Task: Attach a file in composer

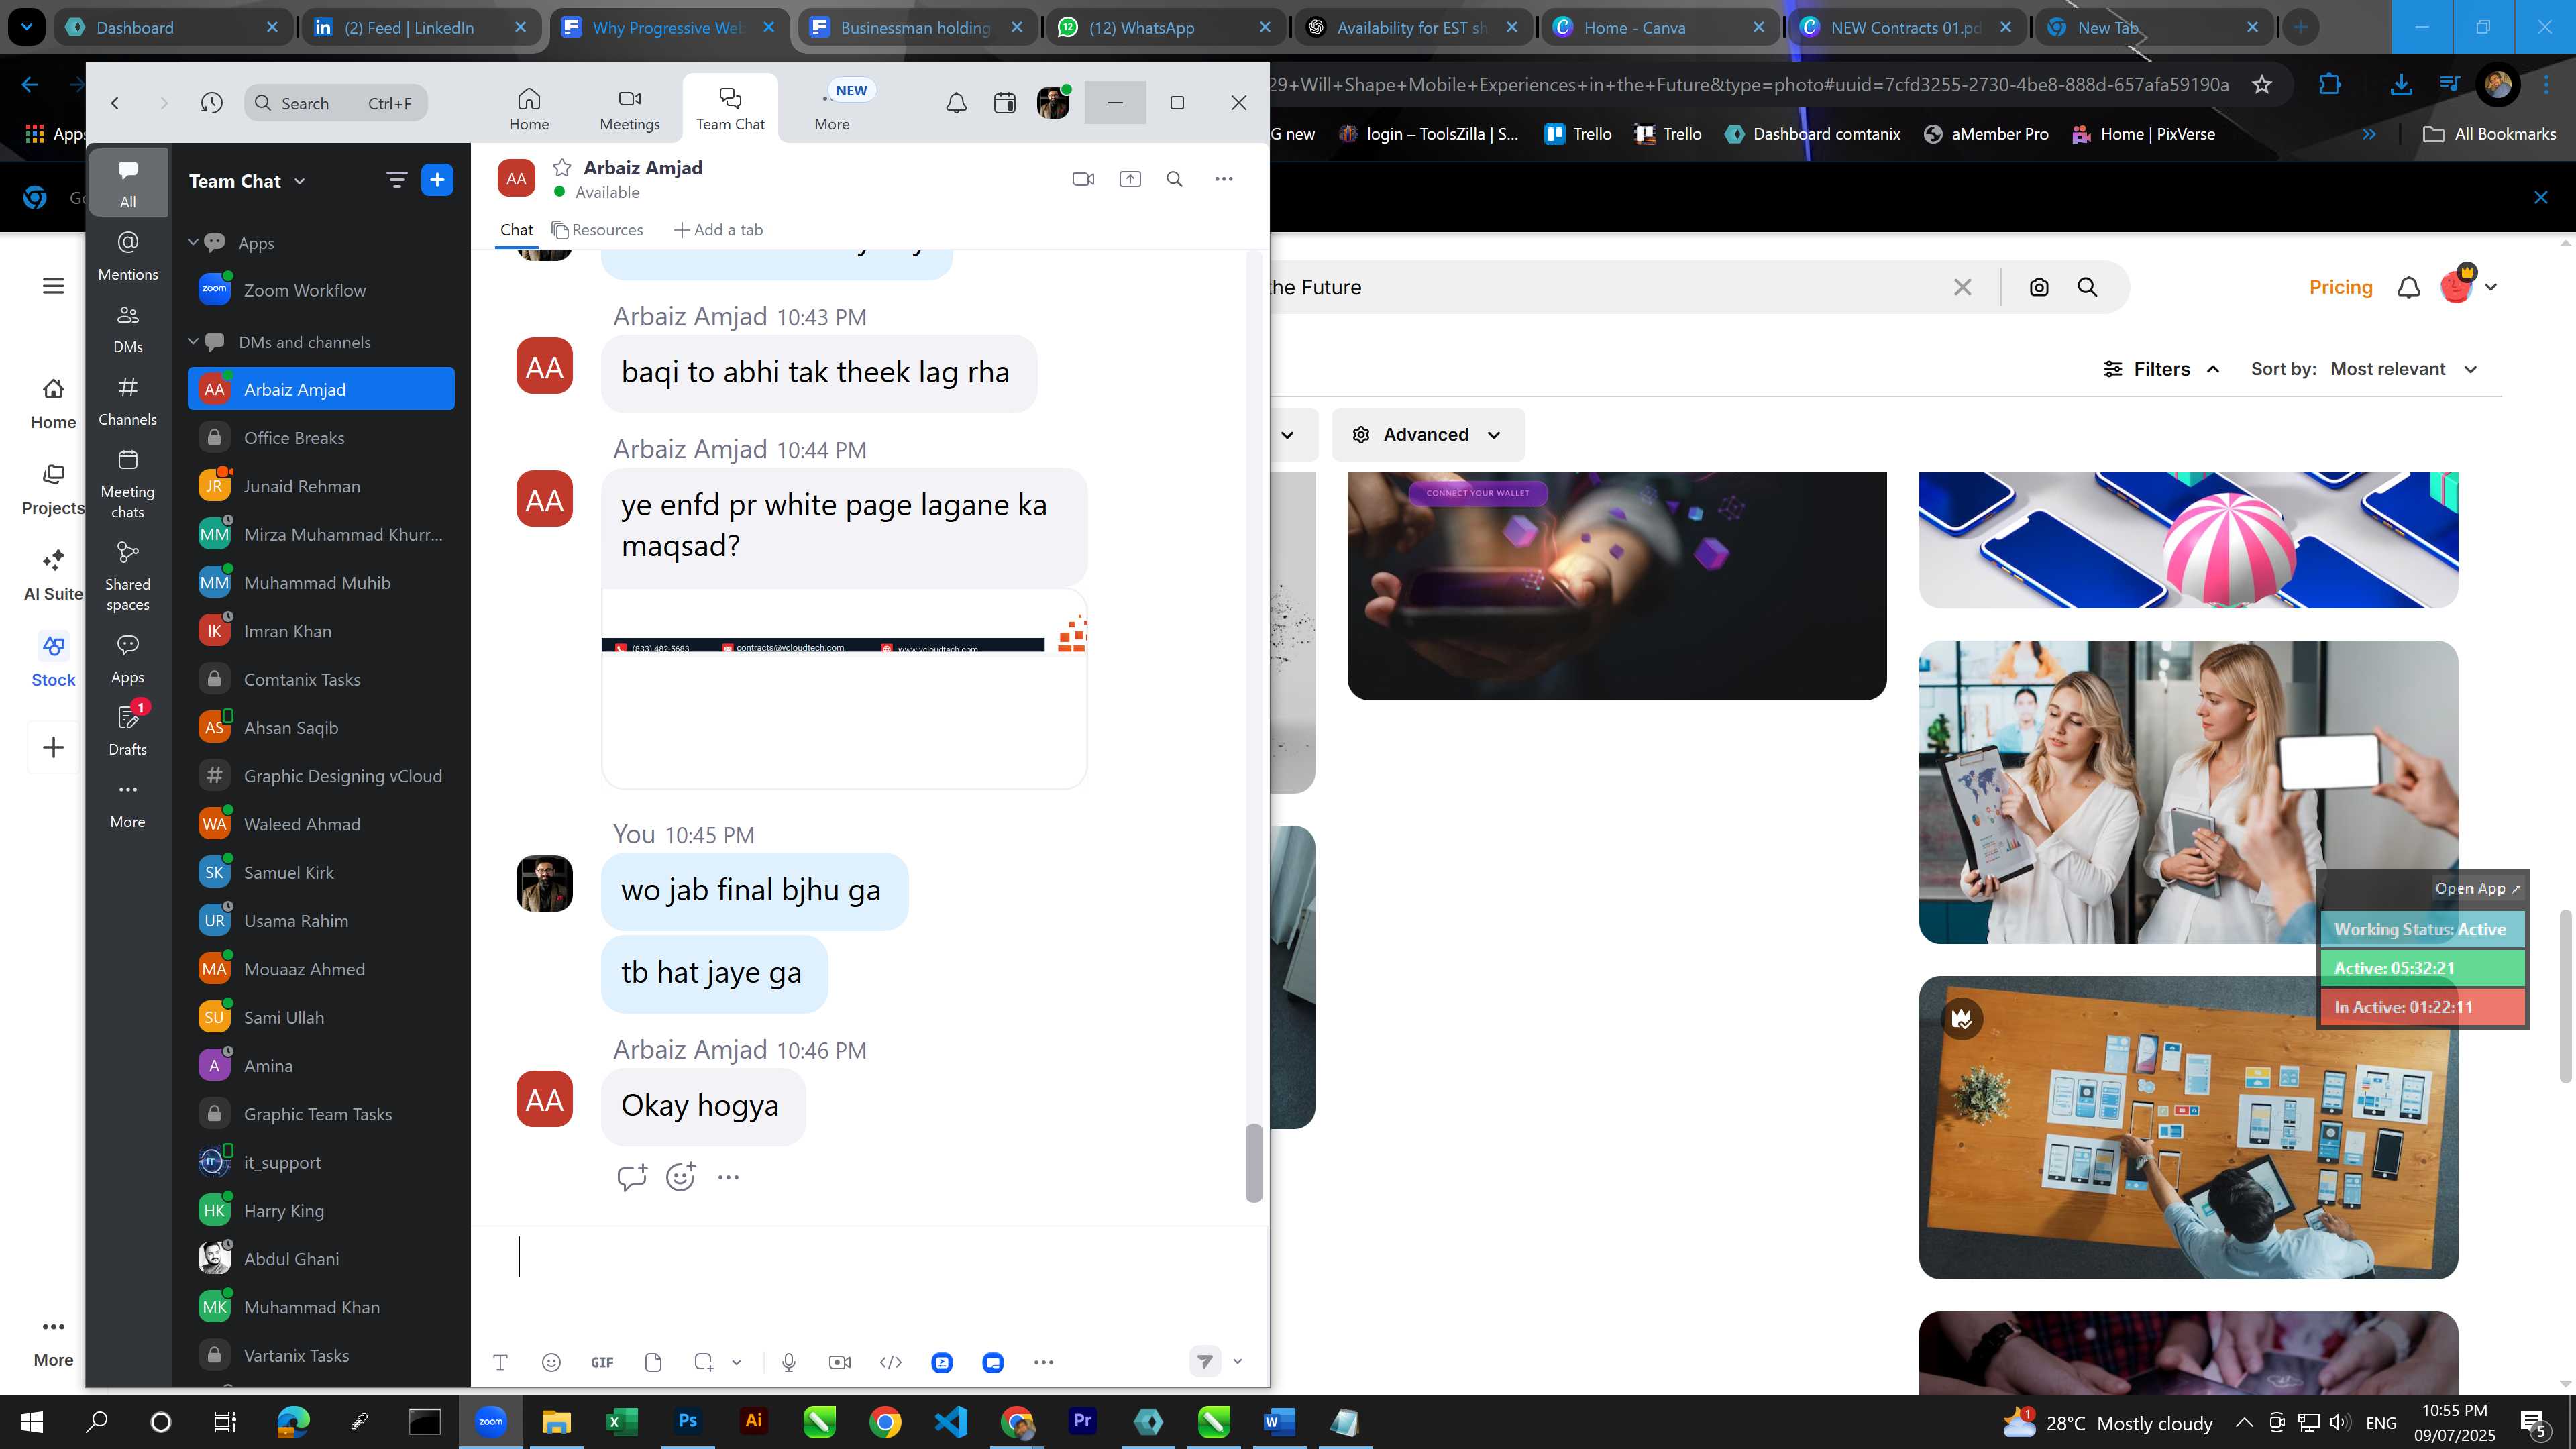Action: (x=653, y=1362)
